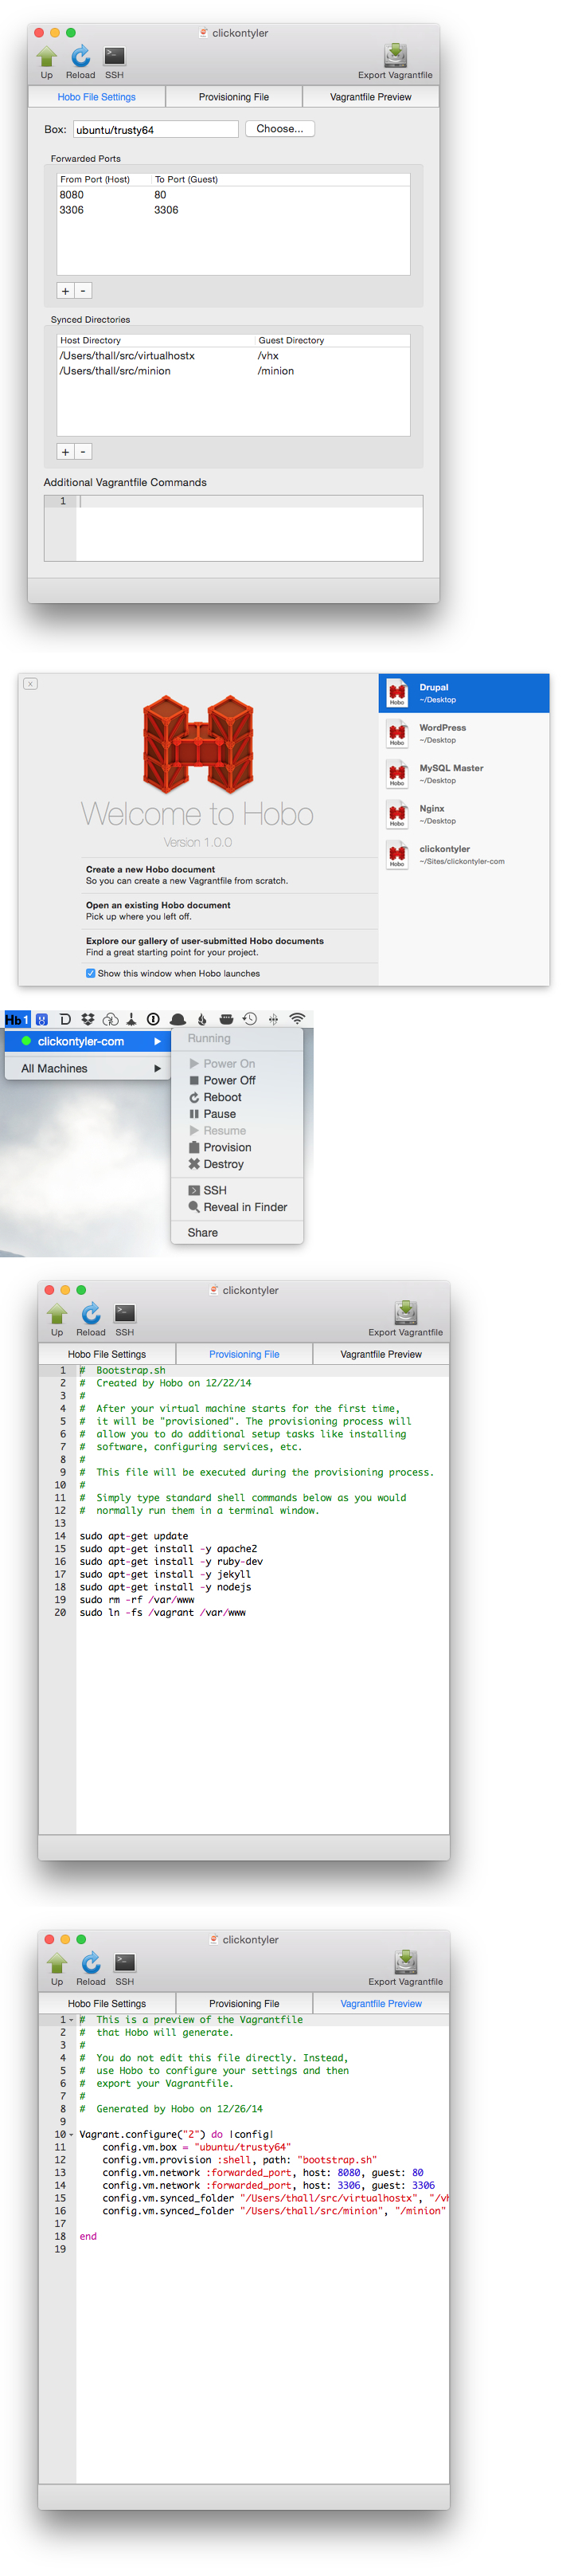Image resolution: width=570 pixels, height=2576 pixels.
Task: Collapse the fold arrow at code line 1
Action: [x=71, y=2020]
